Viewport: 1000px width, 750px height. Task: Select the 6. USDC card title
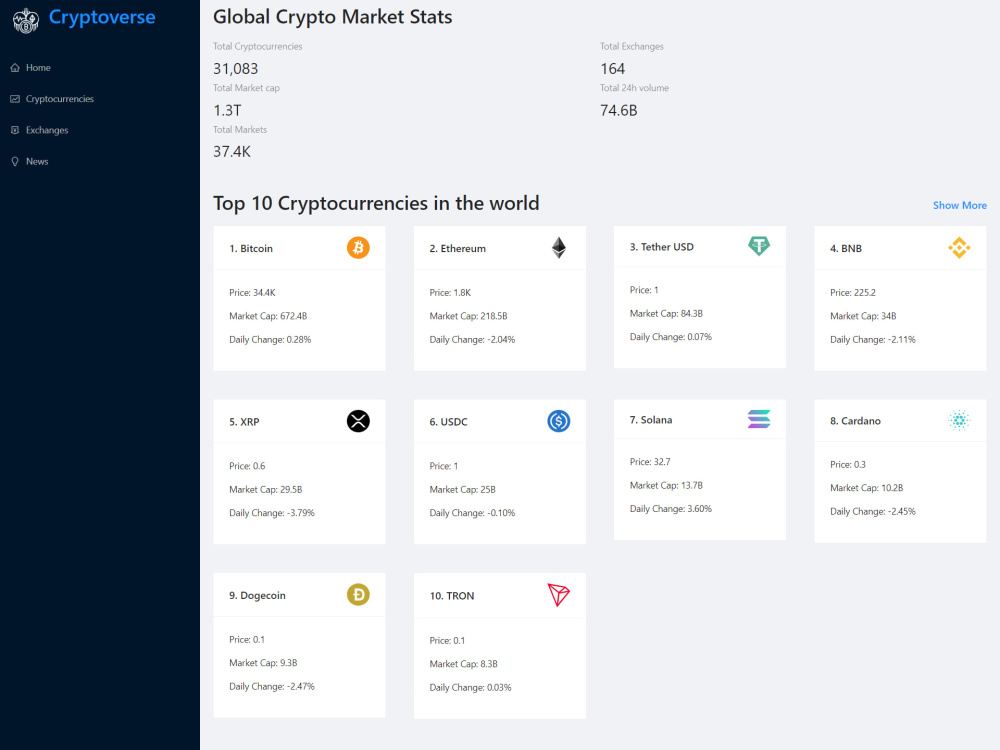point(448,422)
